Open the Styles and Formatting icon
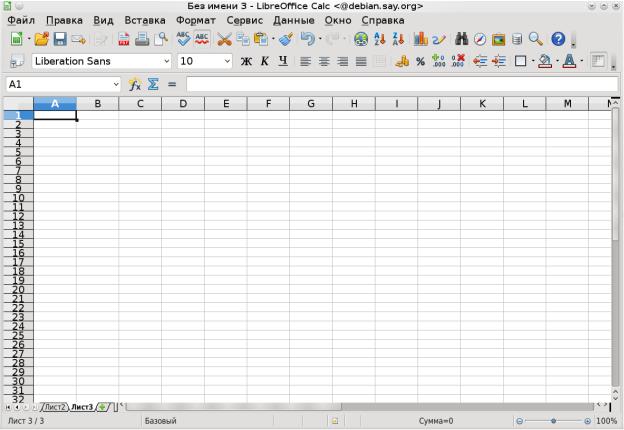Screen dimensions: 624x430 [17, 61]
